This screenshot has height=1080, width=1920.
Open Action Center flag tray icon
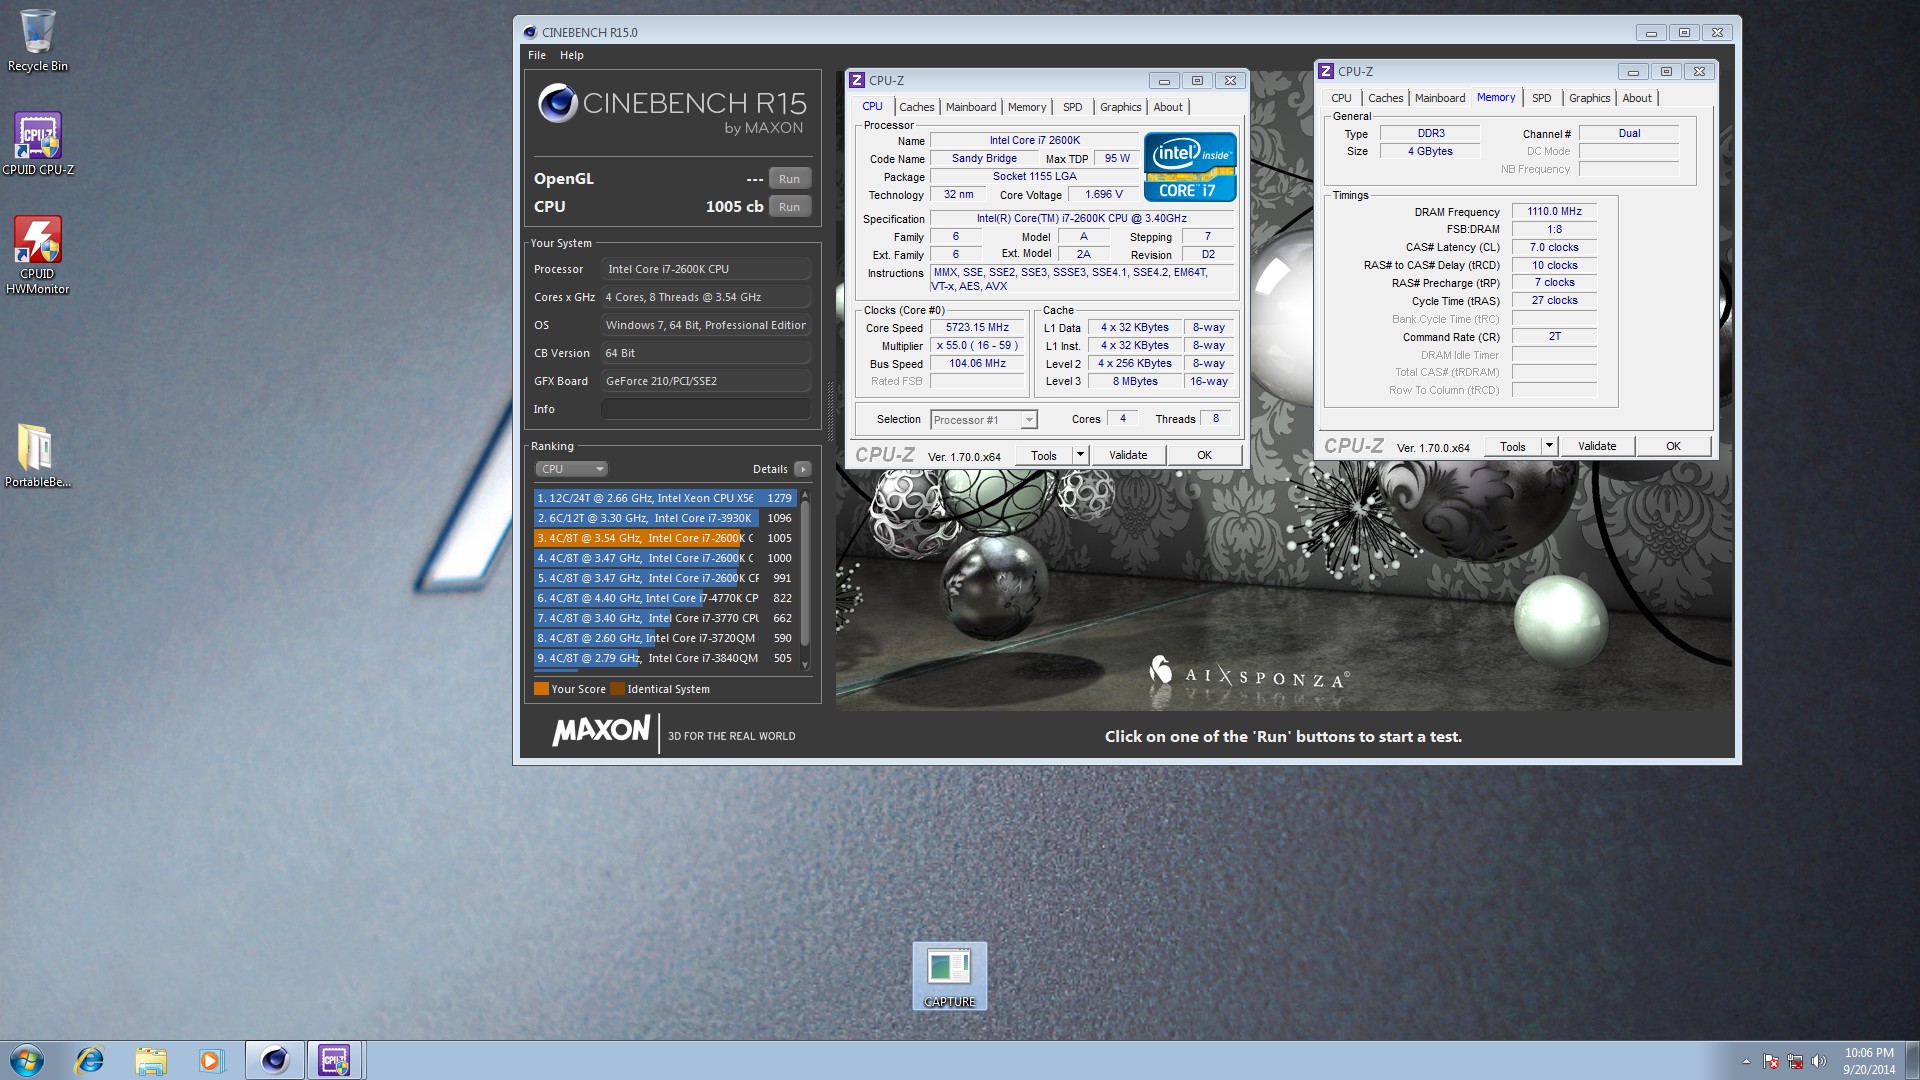[x=1771, y=1061]
